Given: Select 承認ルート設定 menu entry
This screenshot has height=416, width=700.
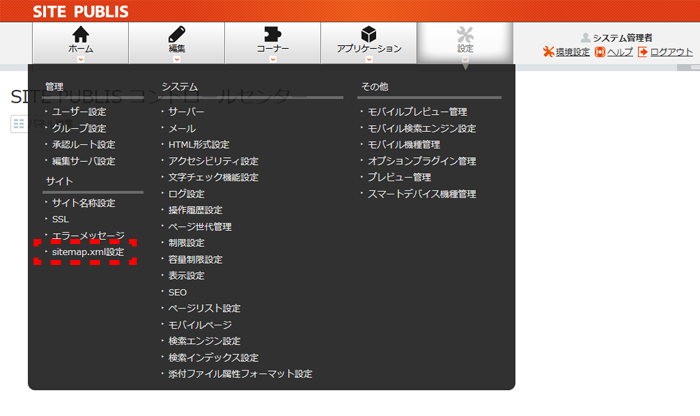Looking at the screenshot, I should [x=83, y=145].
